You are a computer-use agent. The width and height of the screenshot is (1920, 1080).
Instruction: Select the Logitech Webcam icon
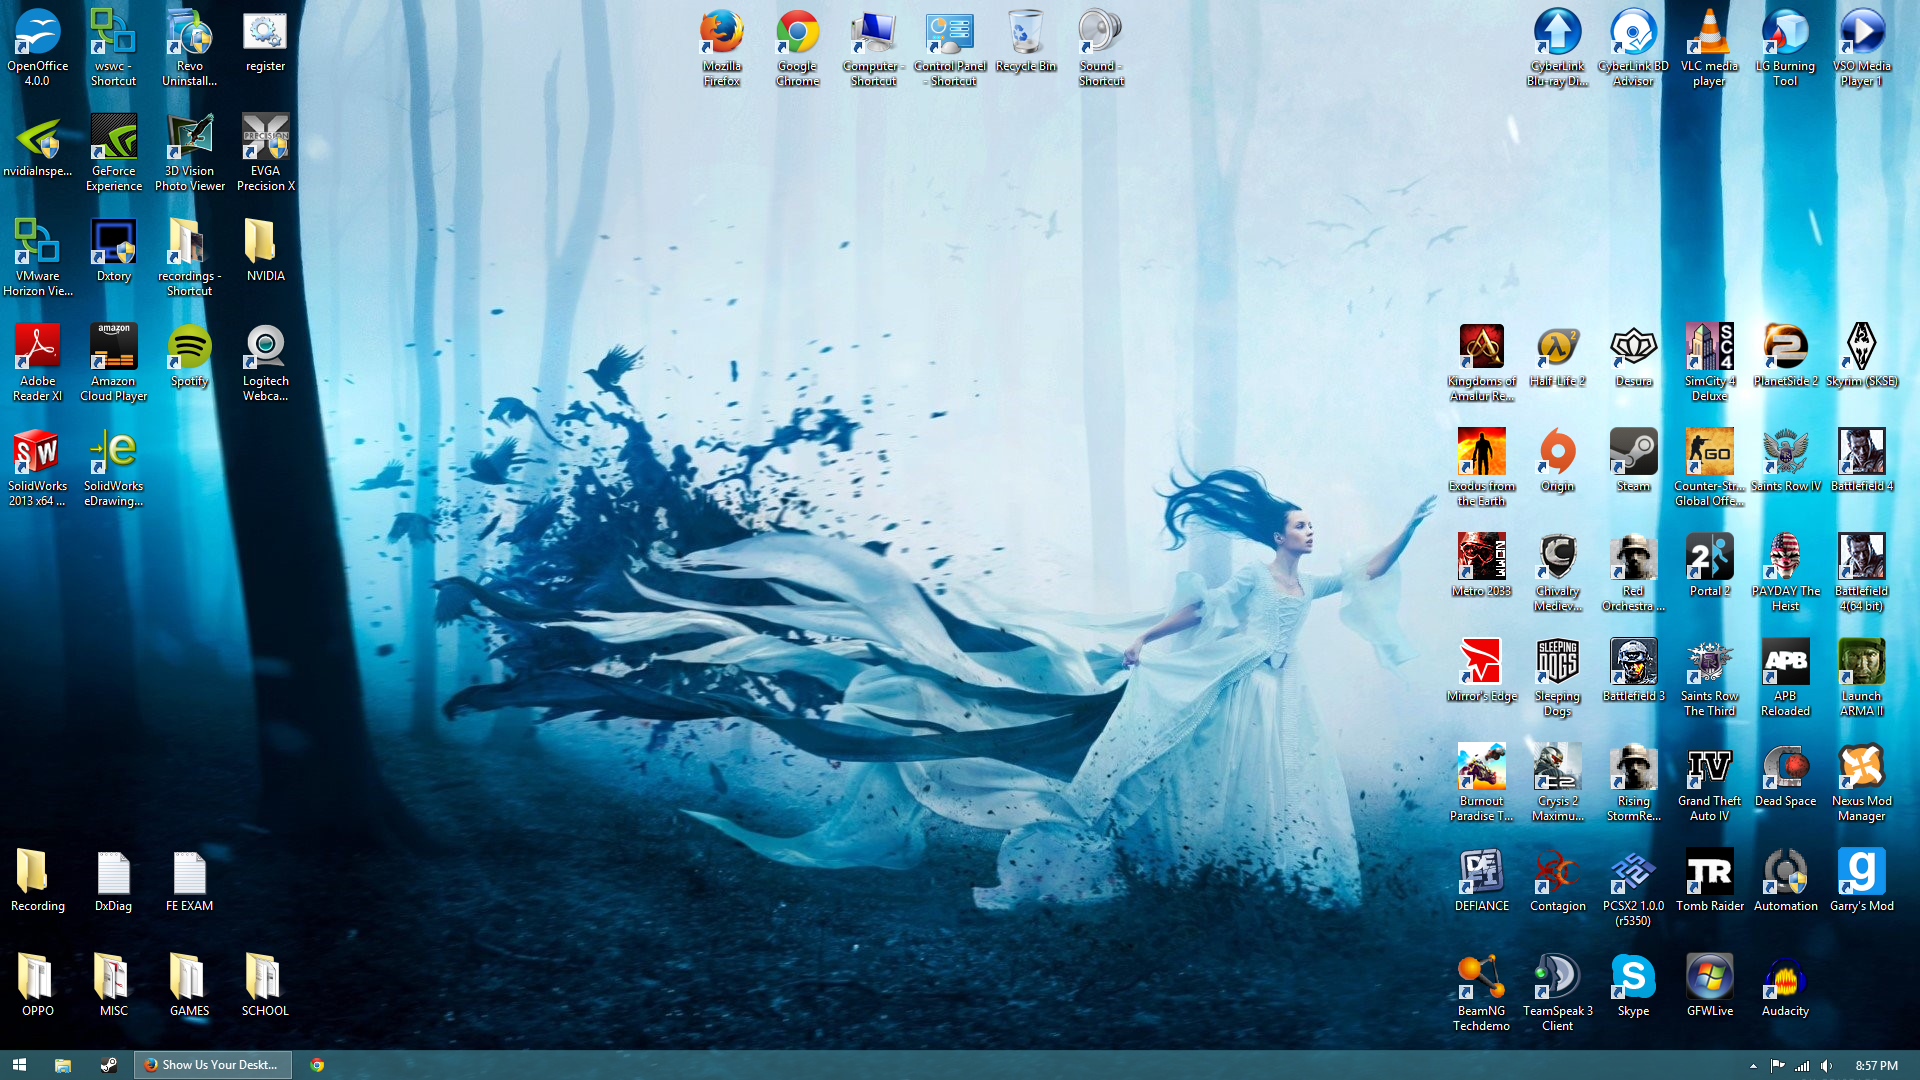coord(266,362)
